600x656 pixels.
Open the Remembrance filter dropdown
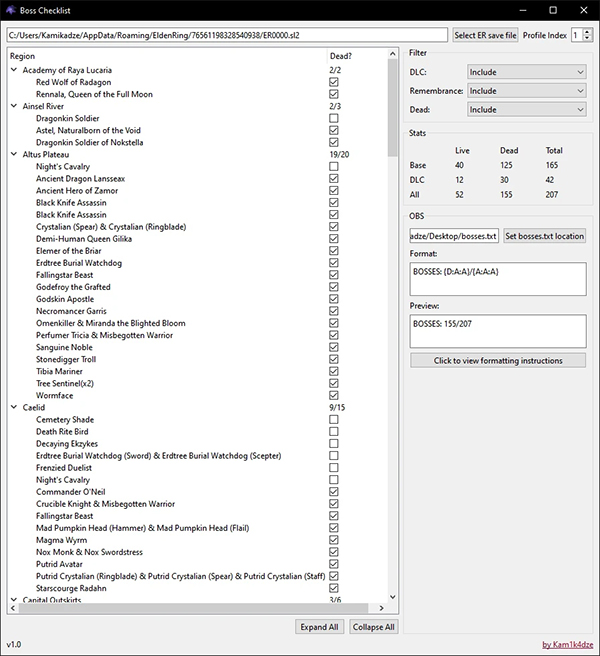526,91
